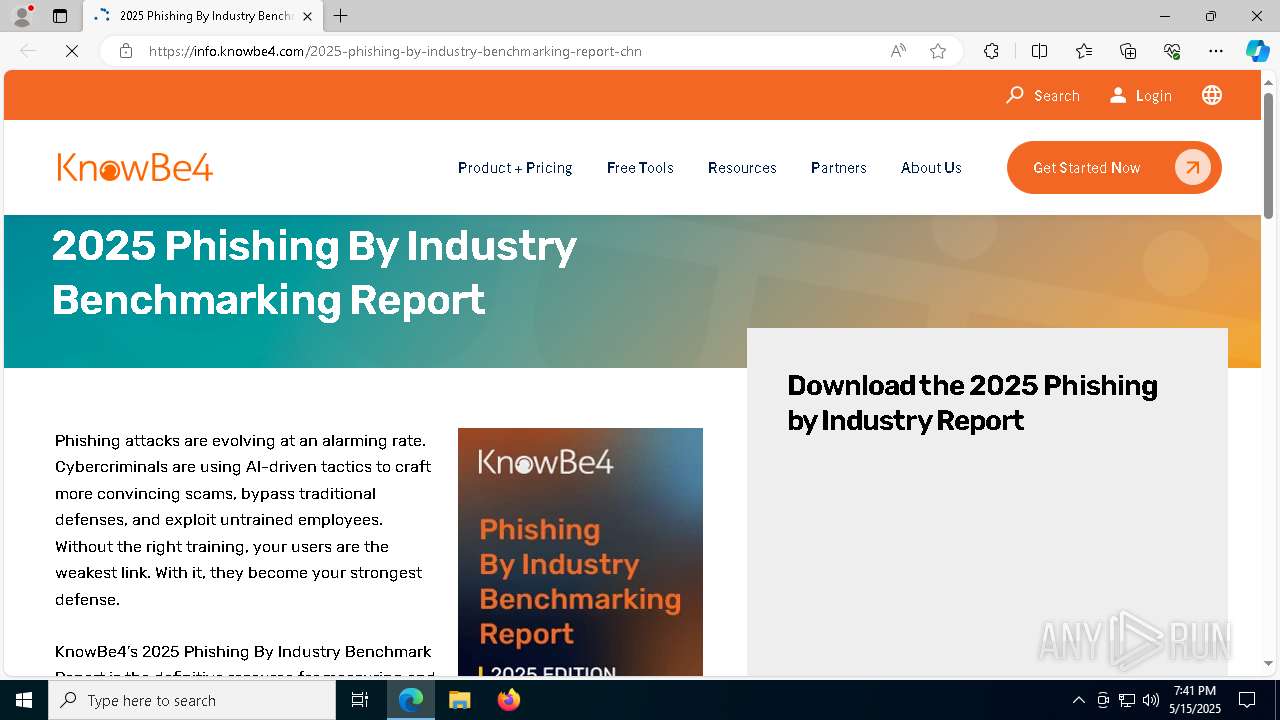Open the Copilot sidebar icon
1280x720 pixels.
click(1257, 51)
